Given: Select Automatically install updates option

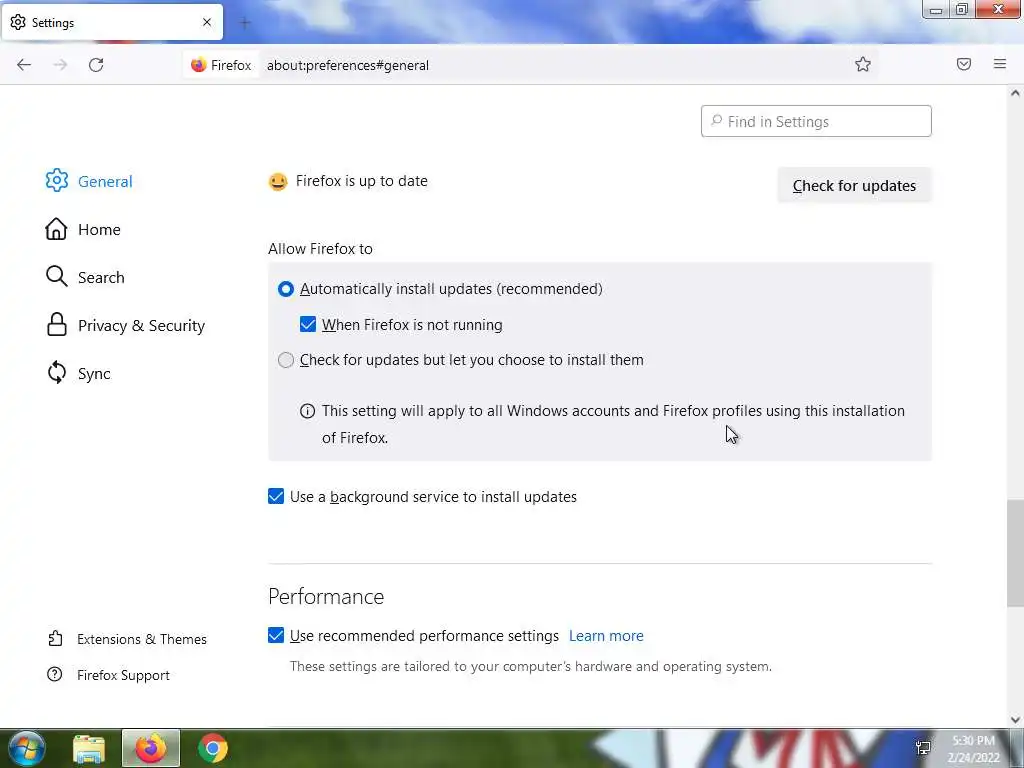Looking at the screenshot, I should click(286, 289).
